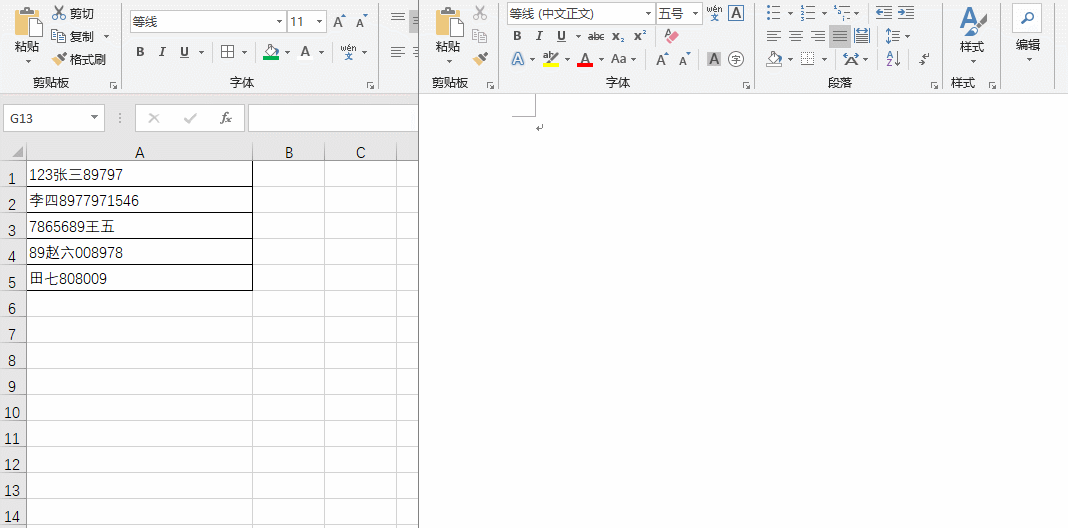Open Word font size box 五号
The height and width of the screenshot is (528, 1068).
(679, 13)
